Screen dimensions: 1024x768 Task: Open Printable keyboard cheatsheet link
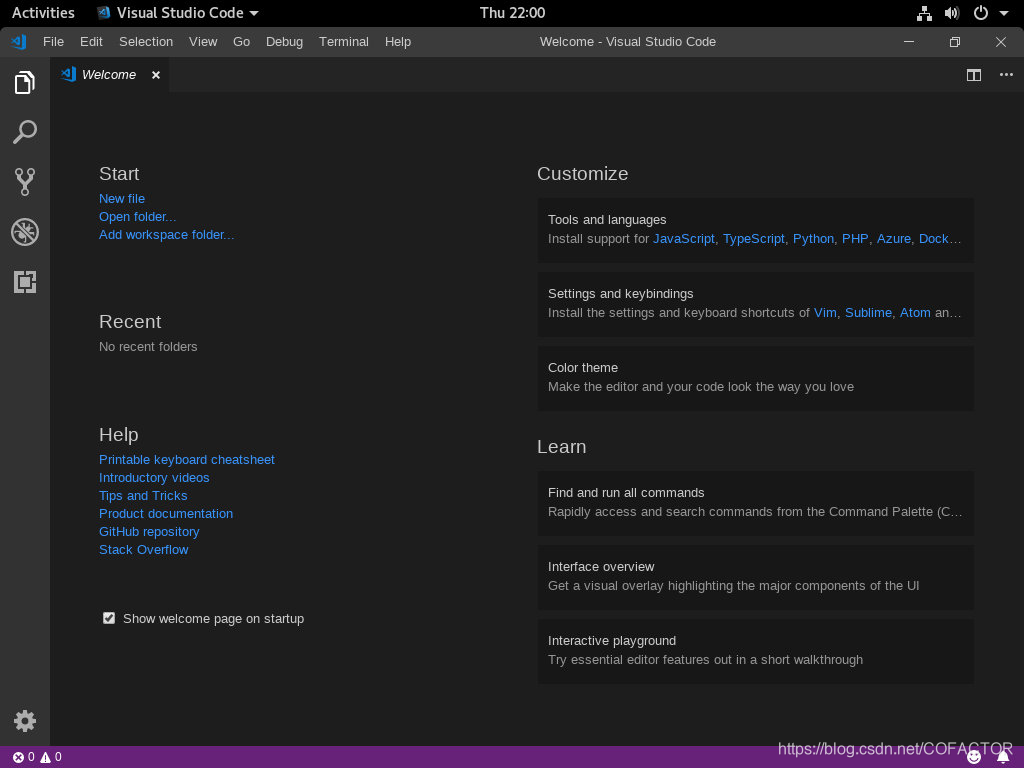(x=187, y=460)
